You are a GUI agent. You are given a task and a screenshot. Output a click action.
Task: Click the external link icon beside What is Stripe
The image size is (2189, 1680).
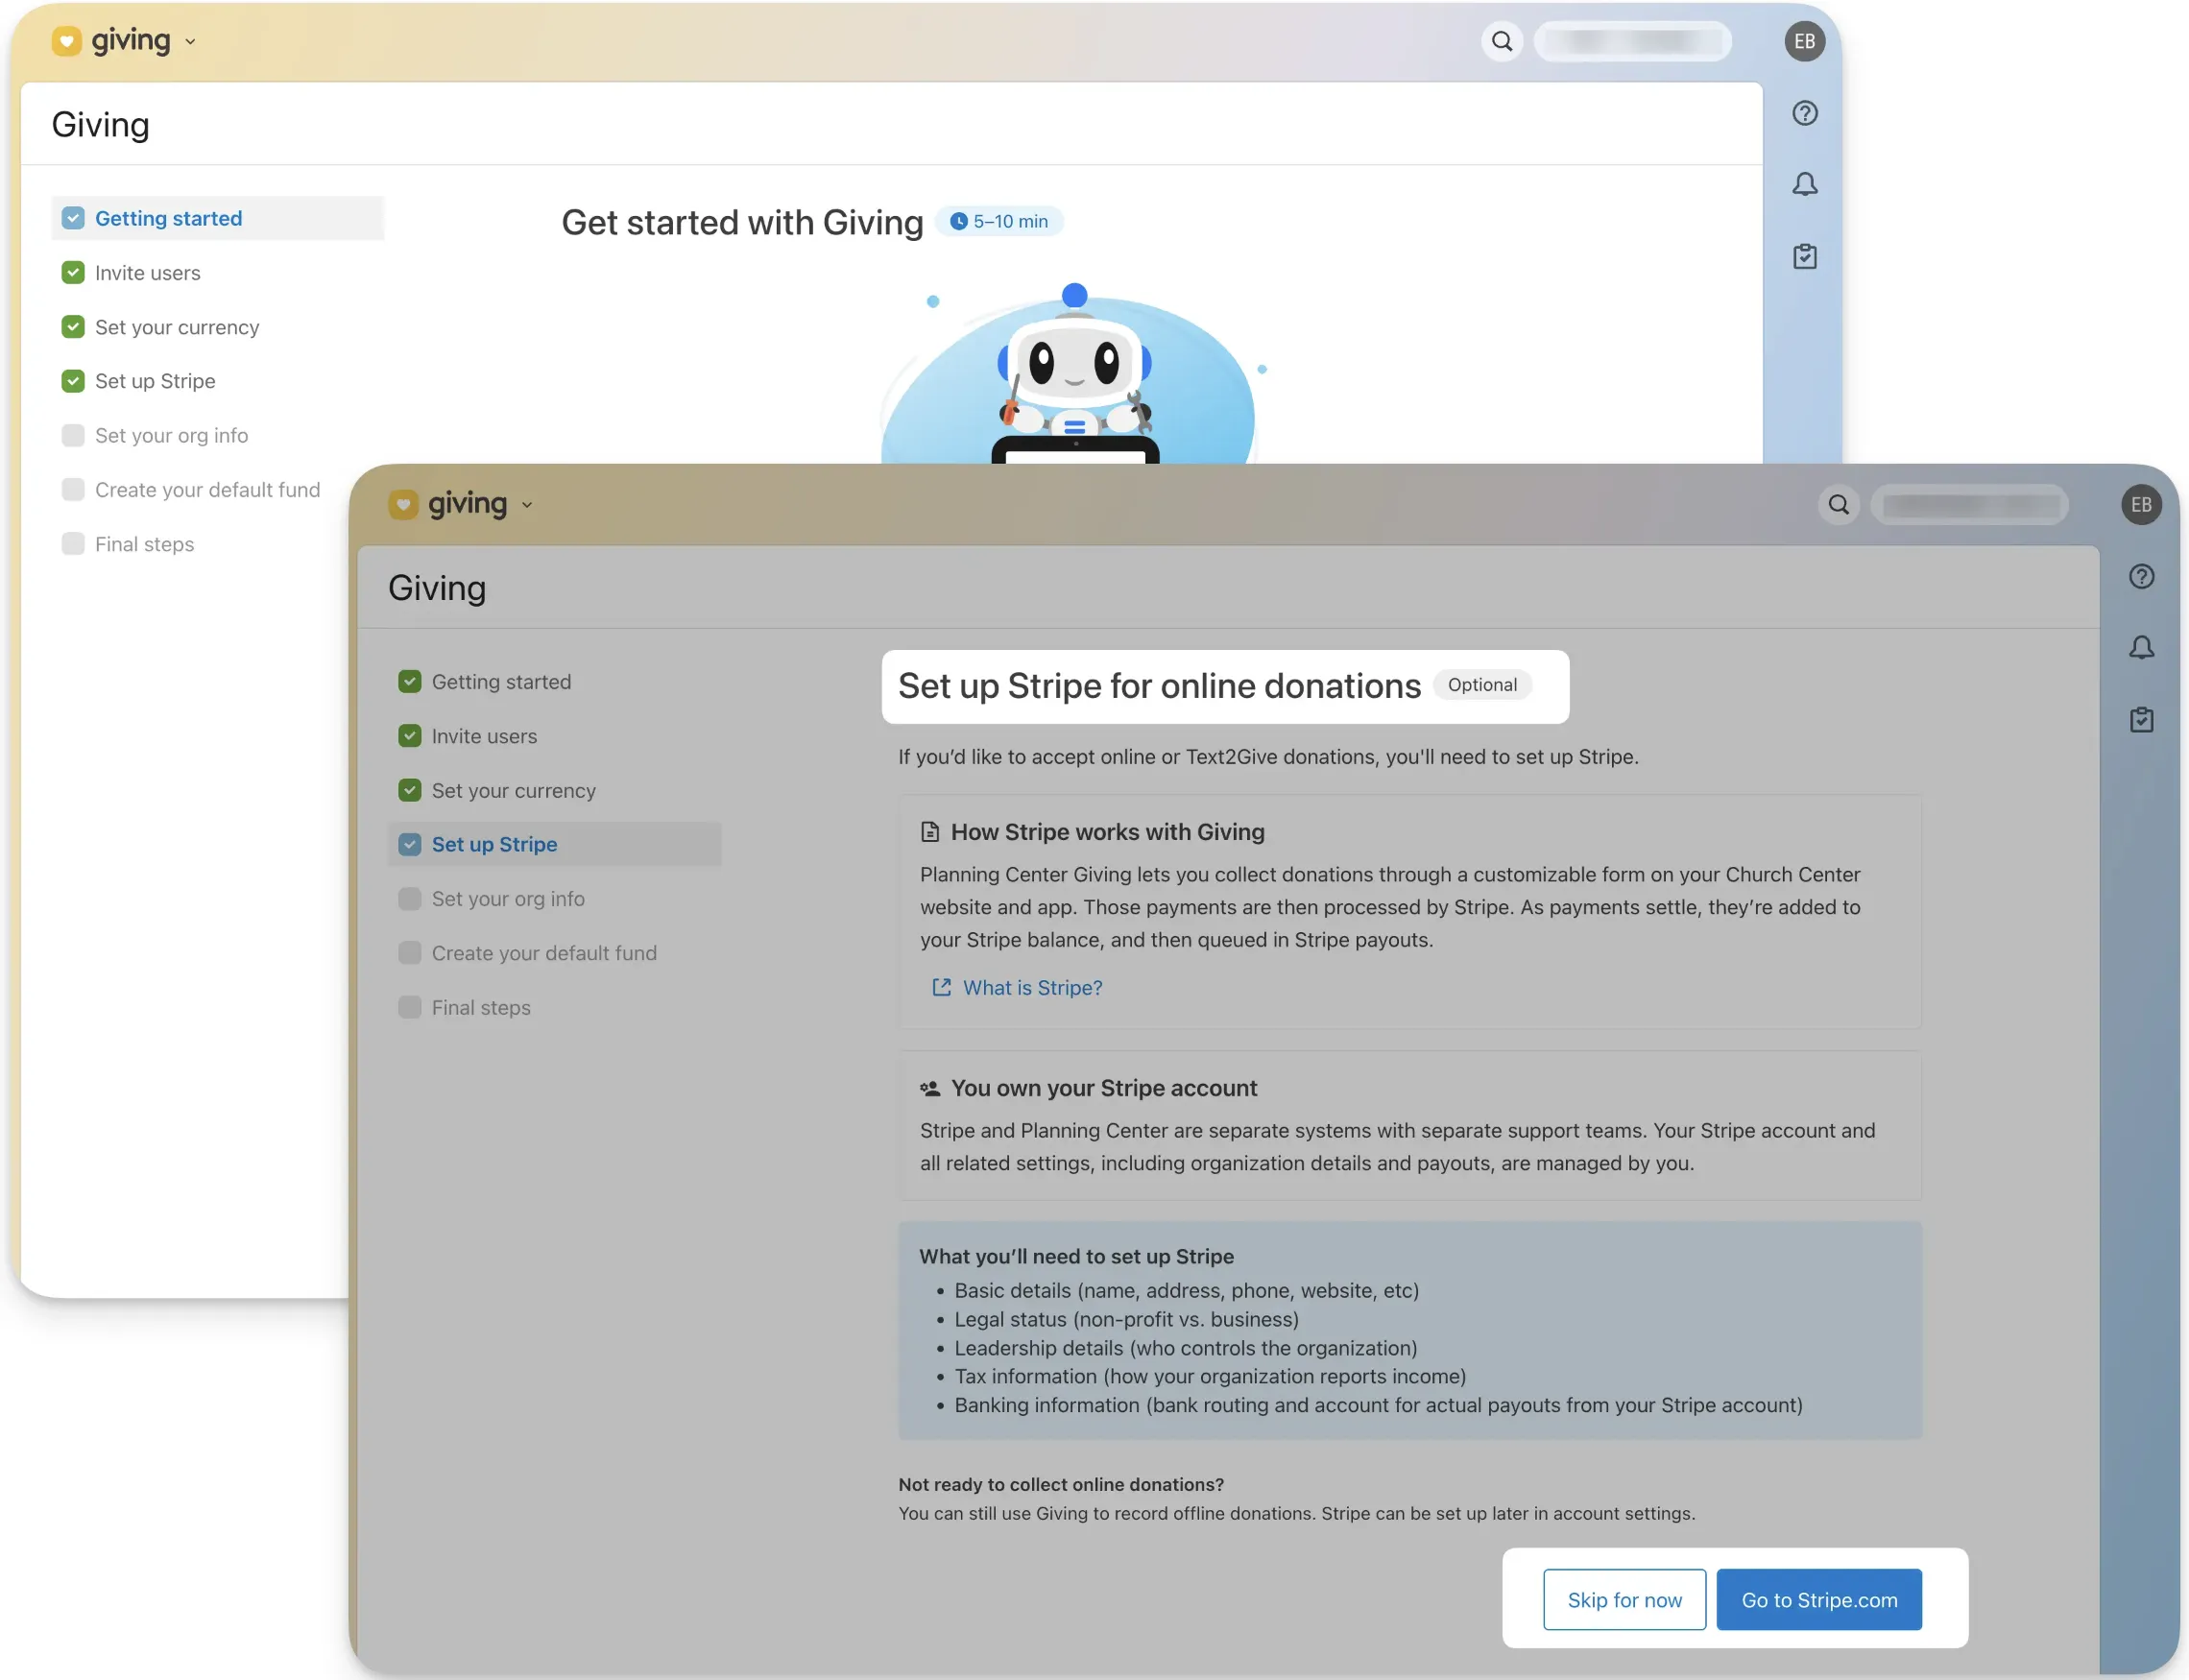coord(941,988)
